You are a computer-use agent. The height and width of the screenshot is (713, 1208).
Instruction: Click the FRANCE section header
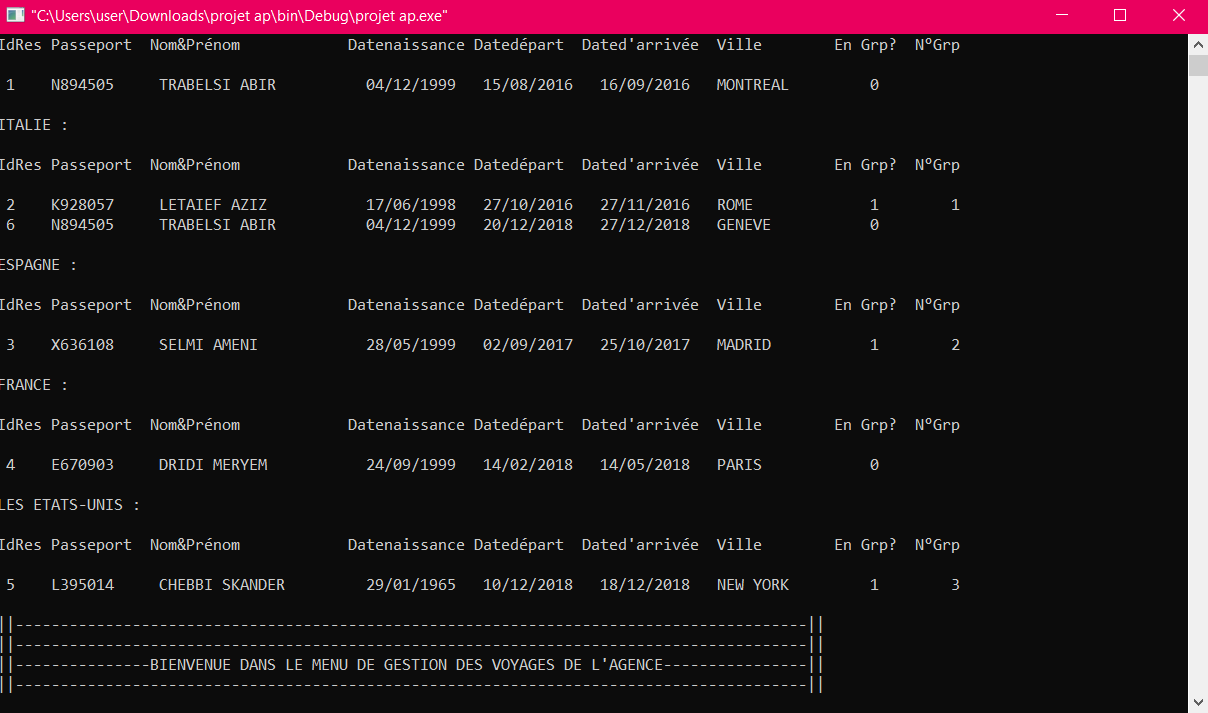click(x=25, y=384)
